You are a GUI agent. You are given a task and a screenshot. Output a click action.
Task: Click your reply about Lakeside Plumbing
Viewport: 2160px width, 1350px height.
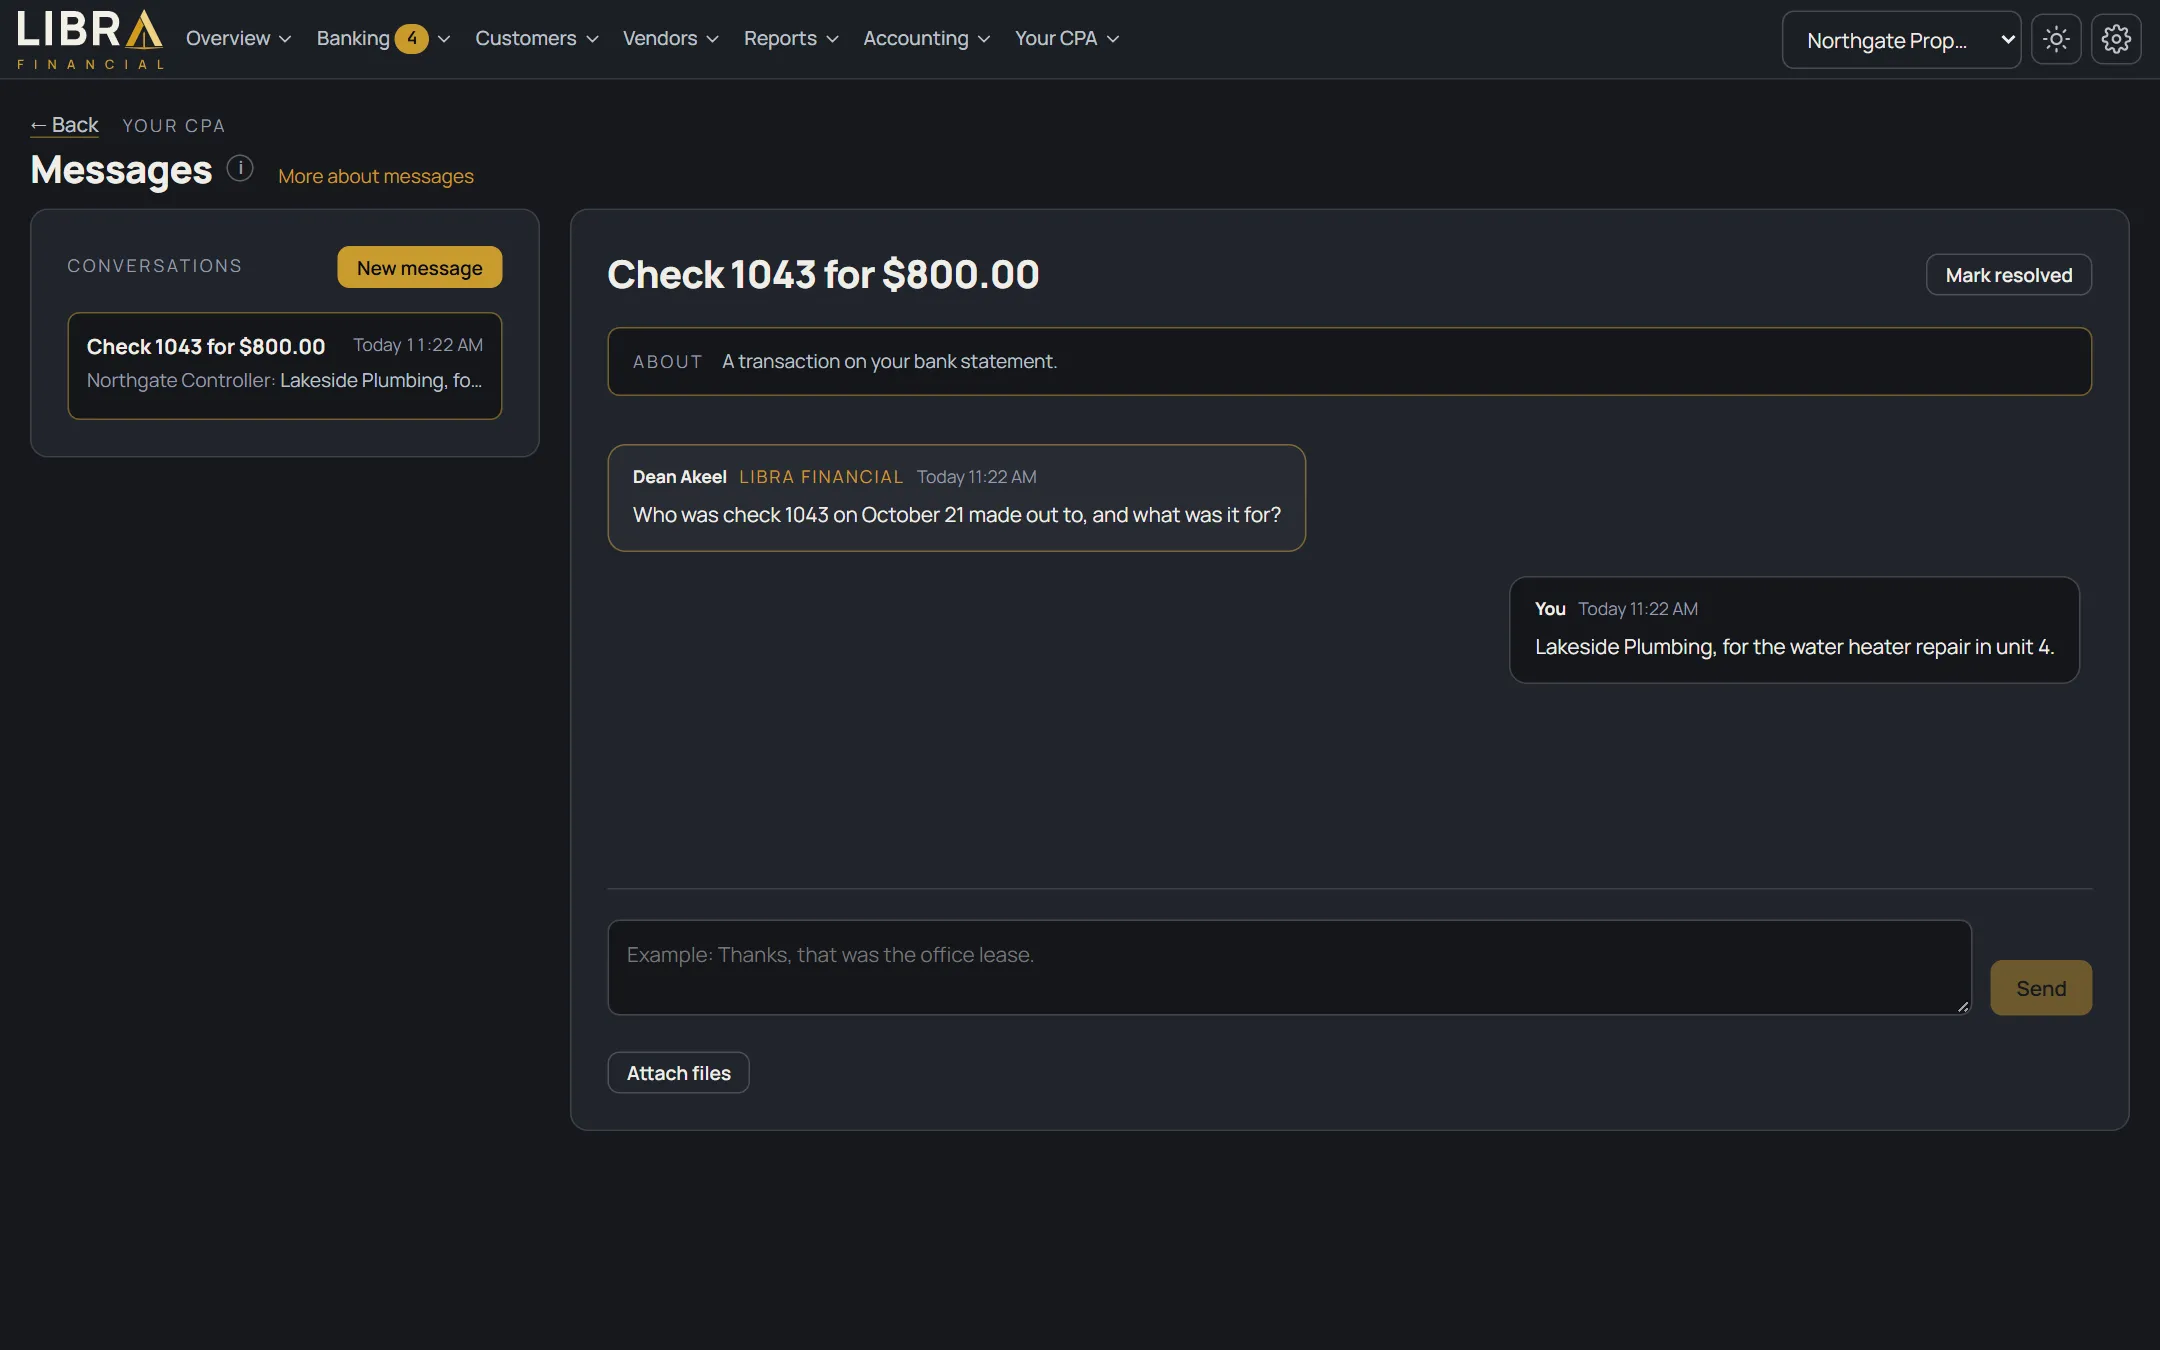coord(1794,630)
